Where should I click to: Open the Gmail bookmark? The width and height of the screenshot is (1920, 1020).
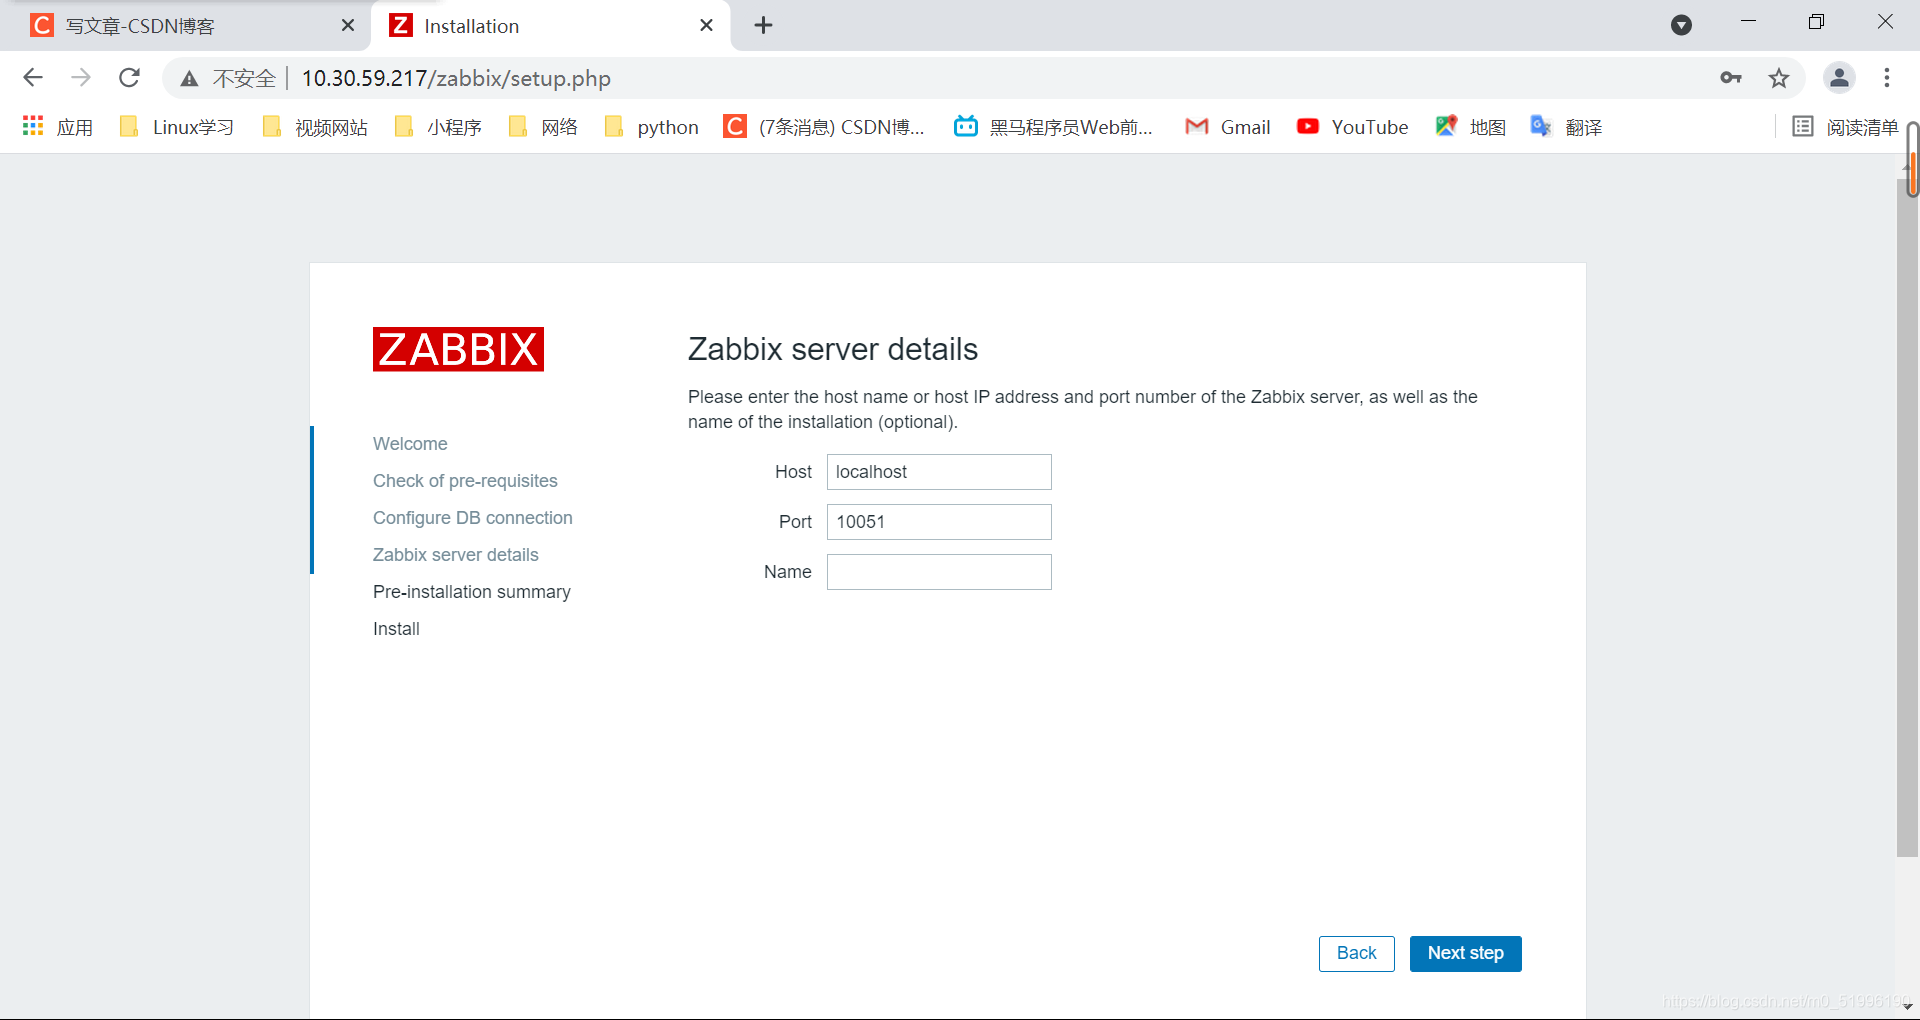pos(1228,127)
